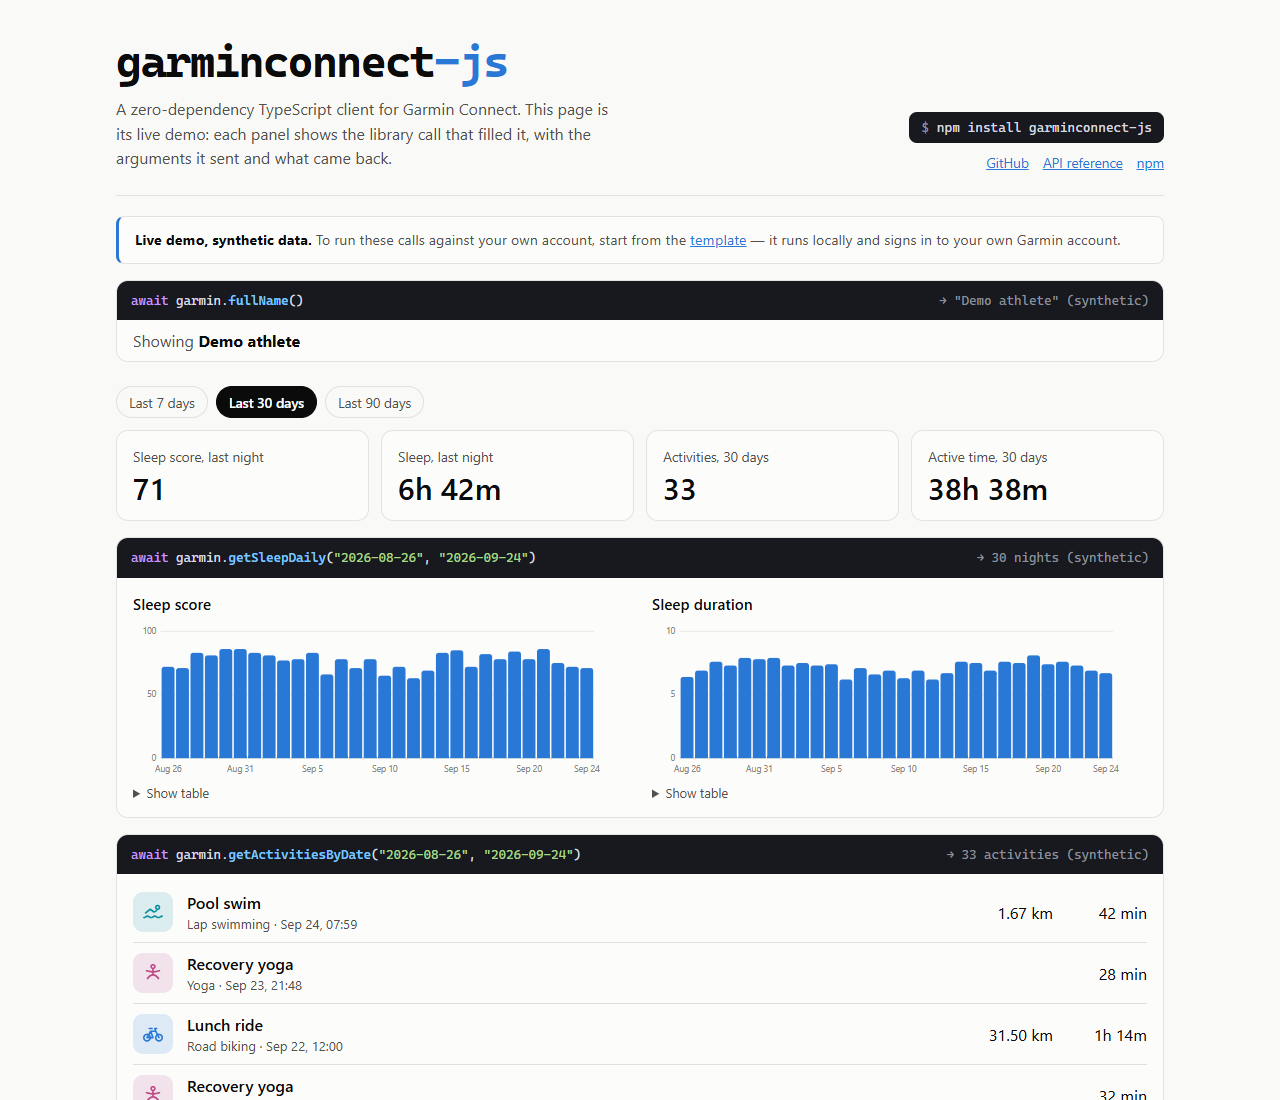Click the getSleepDaily code call
Screen dimensions: 1280x1100
[x=333, y=557]
